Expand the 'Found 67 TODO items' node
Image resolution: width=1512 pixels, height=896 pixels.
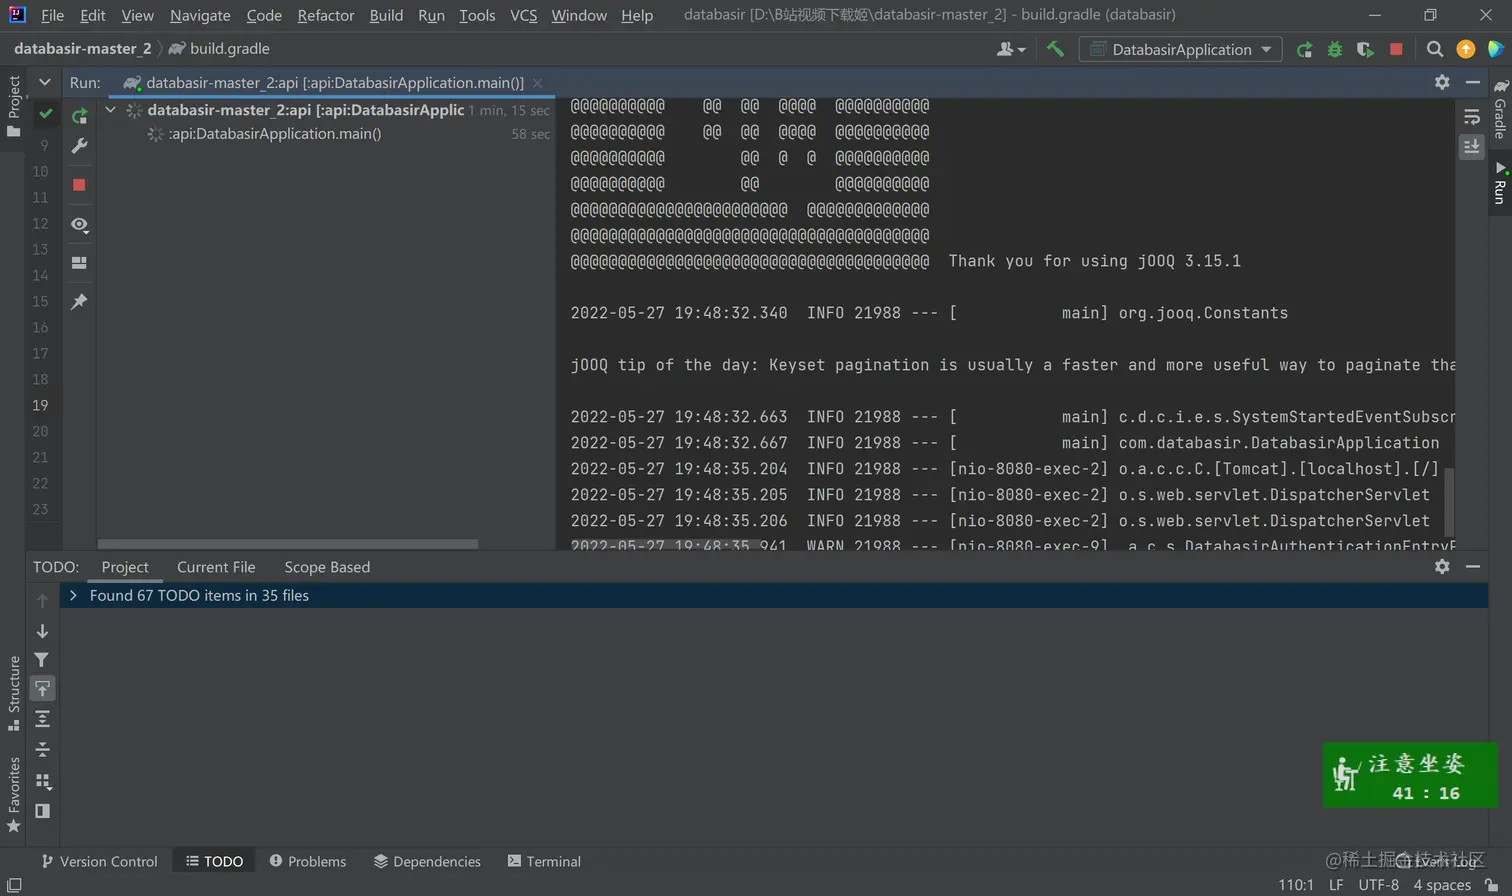(x=73, y=595)
